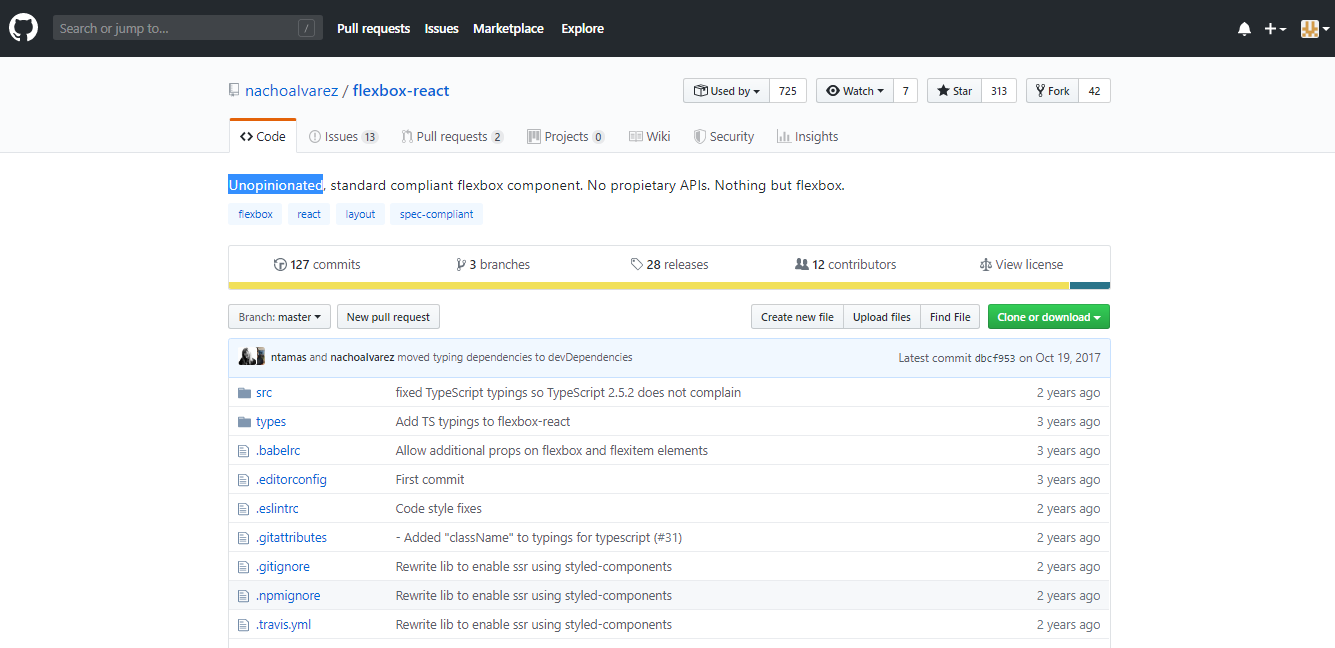
Task: Fork the flexbox-react repository
Action: click(1053, 91)
